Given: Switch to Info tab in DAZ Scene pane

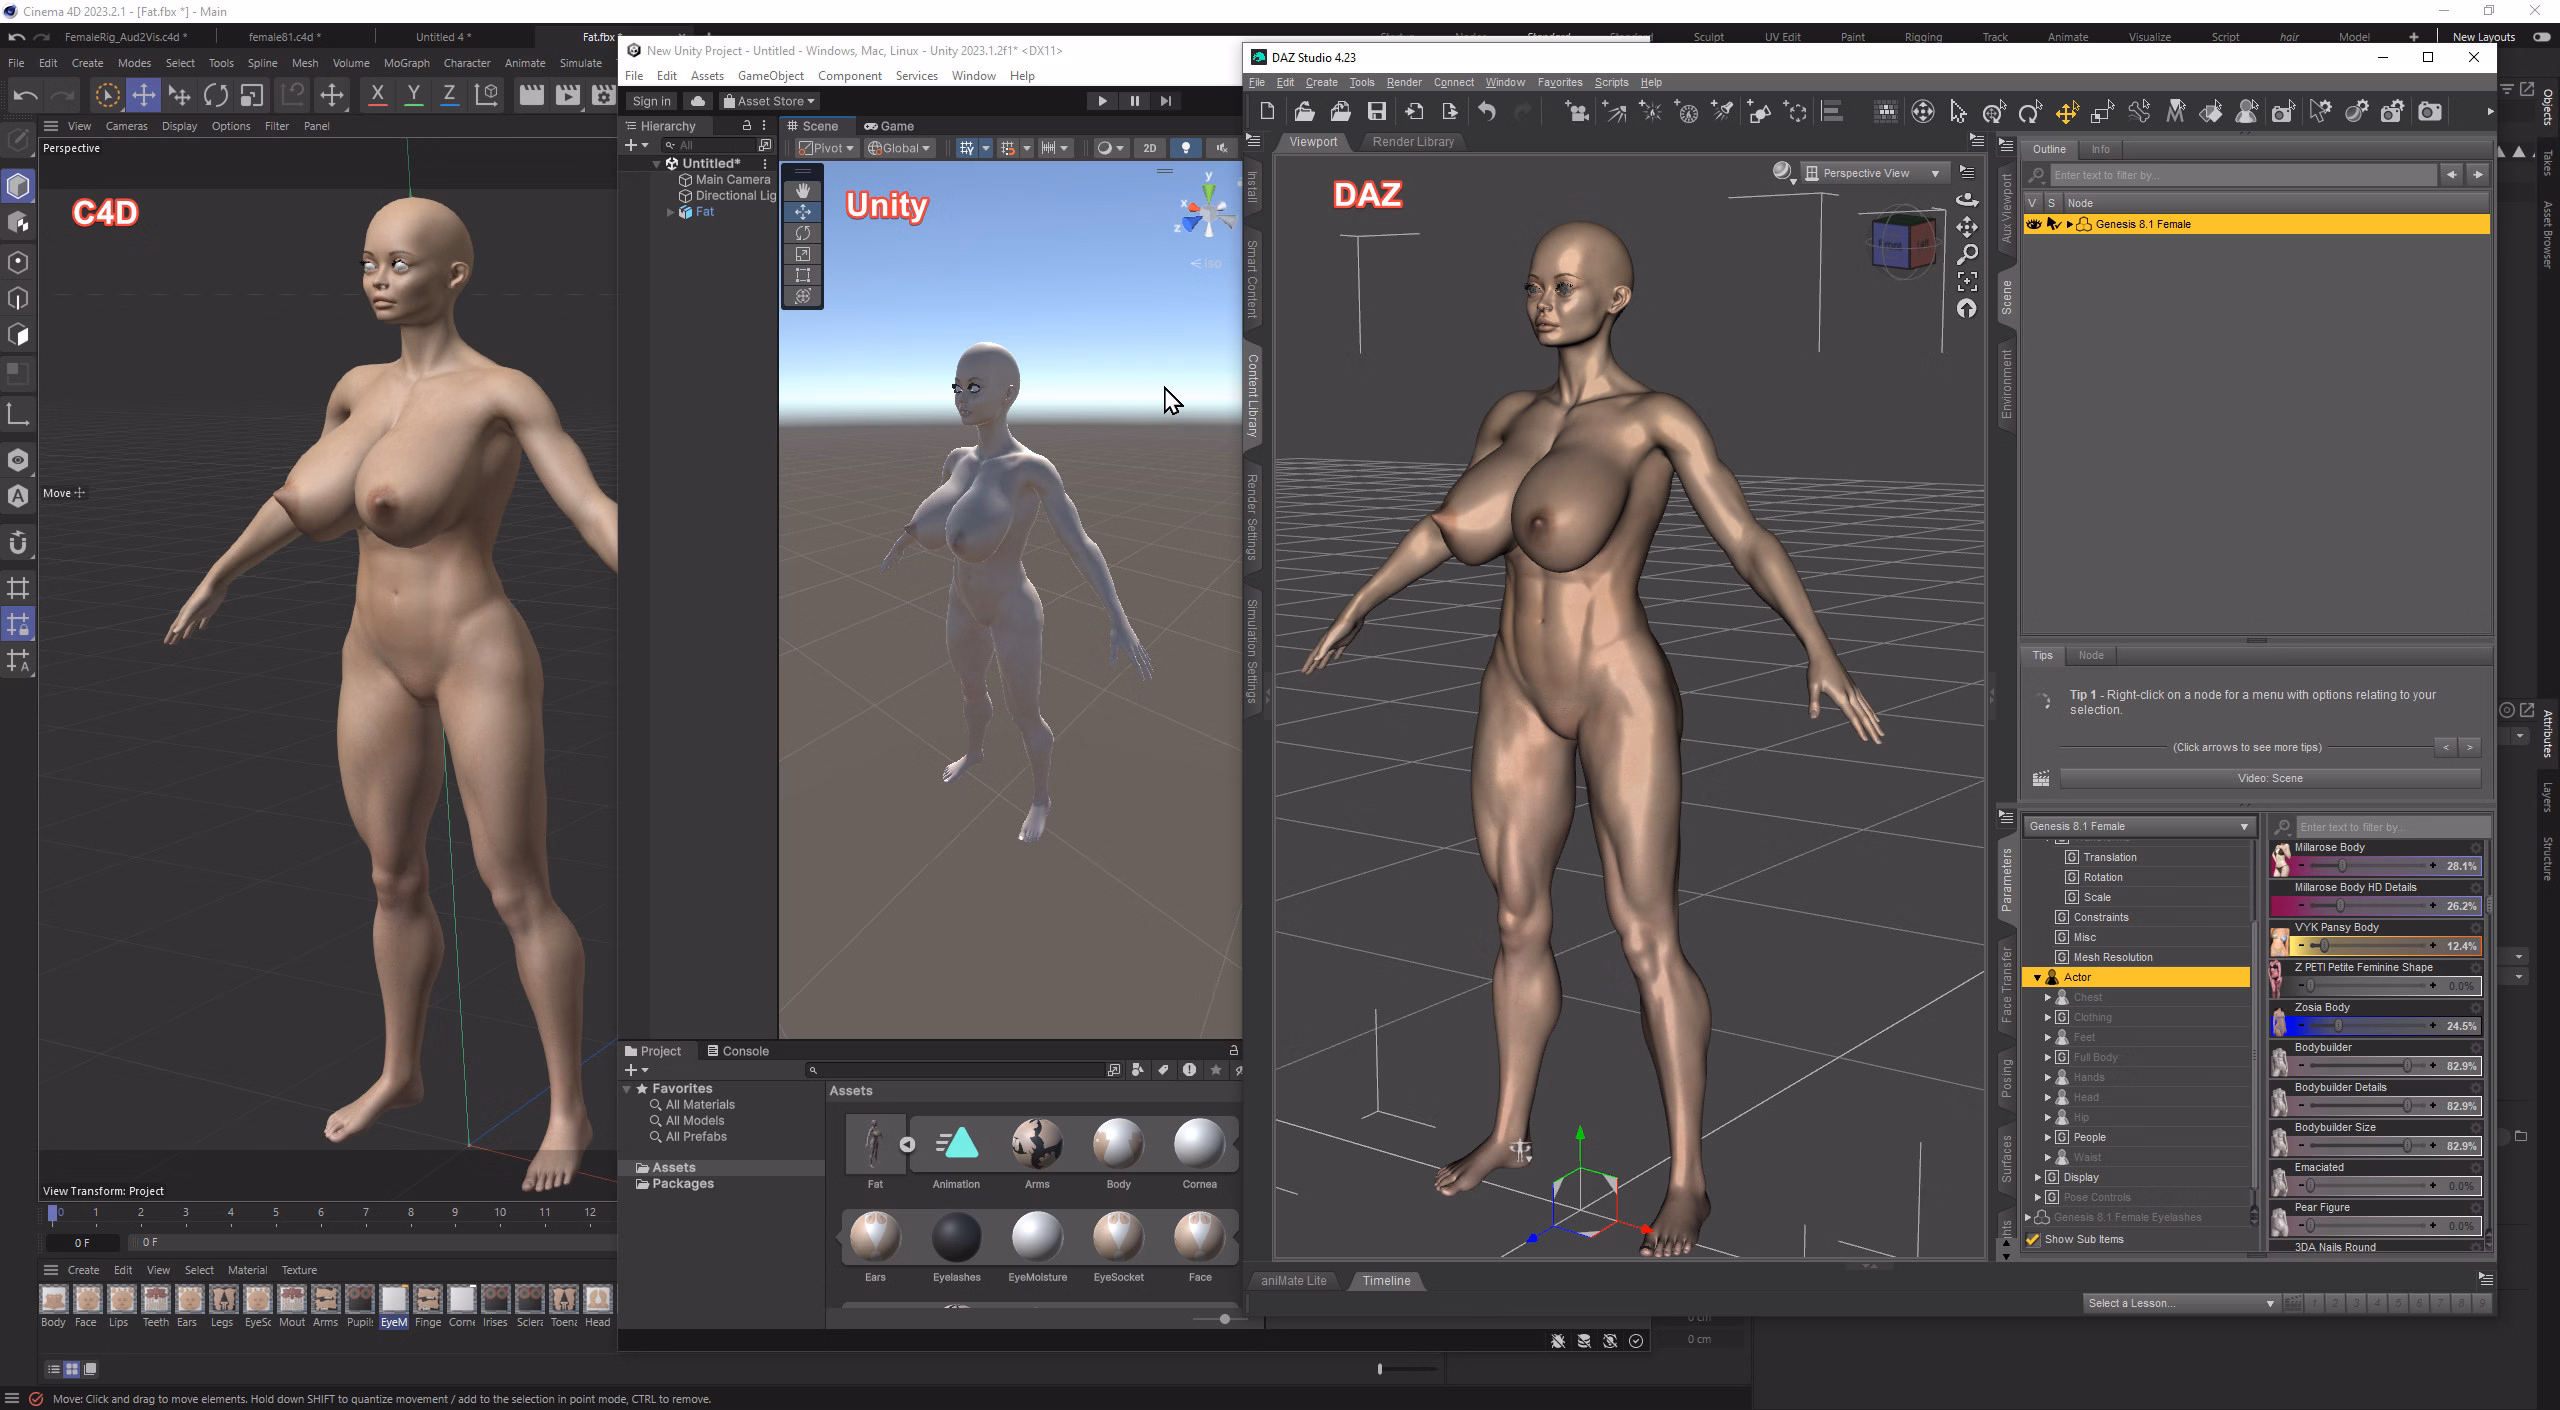Looking at the screenshot, I should (2100, 149).
